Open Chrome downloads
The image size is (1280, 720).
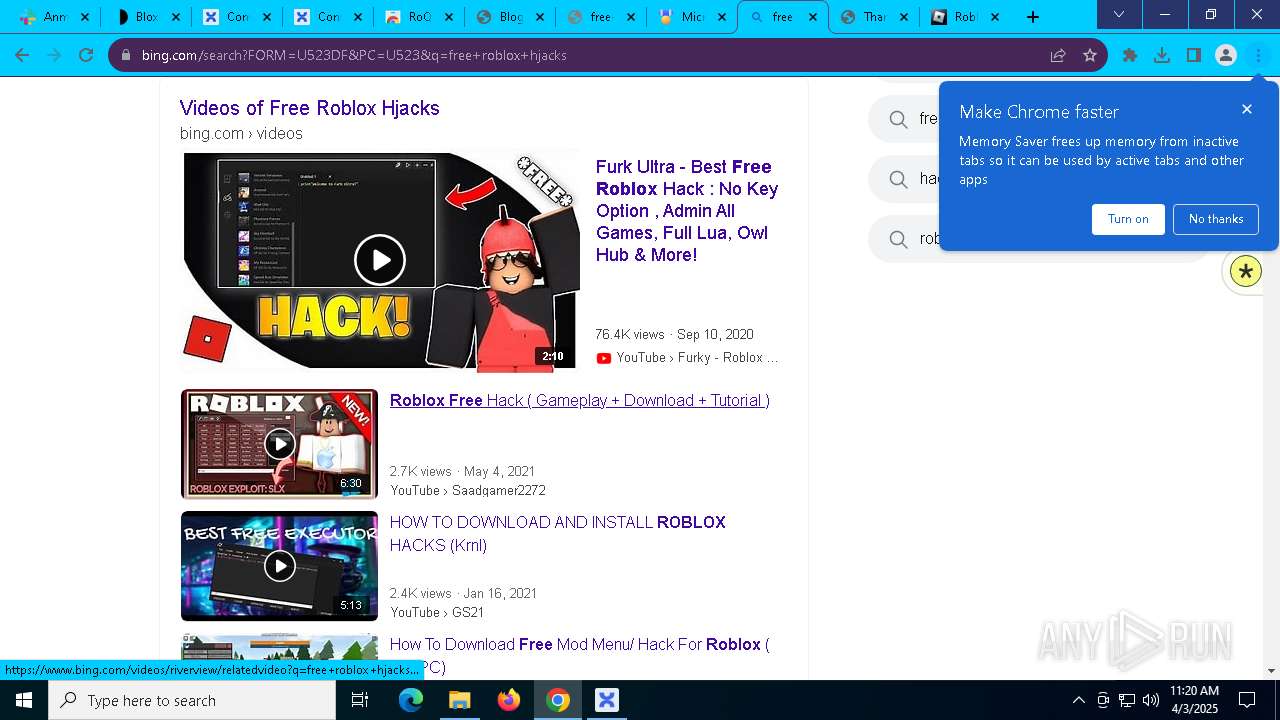click(1162, 55)
